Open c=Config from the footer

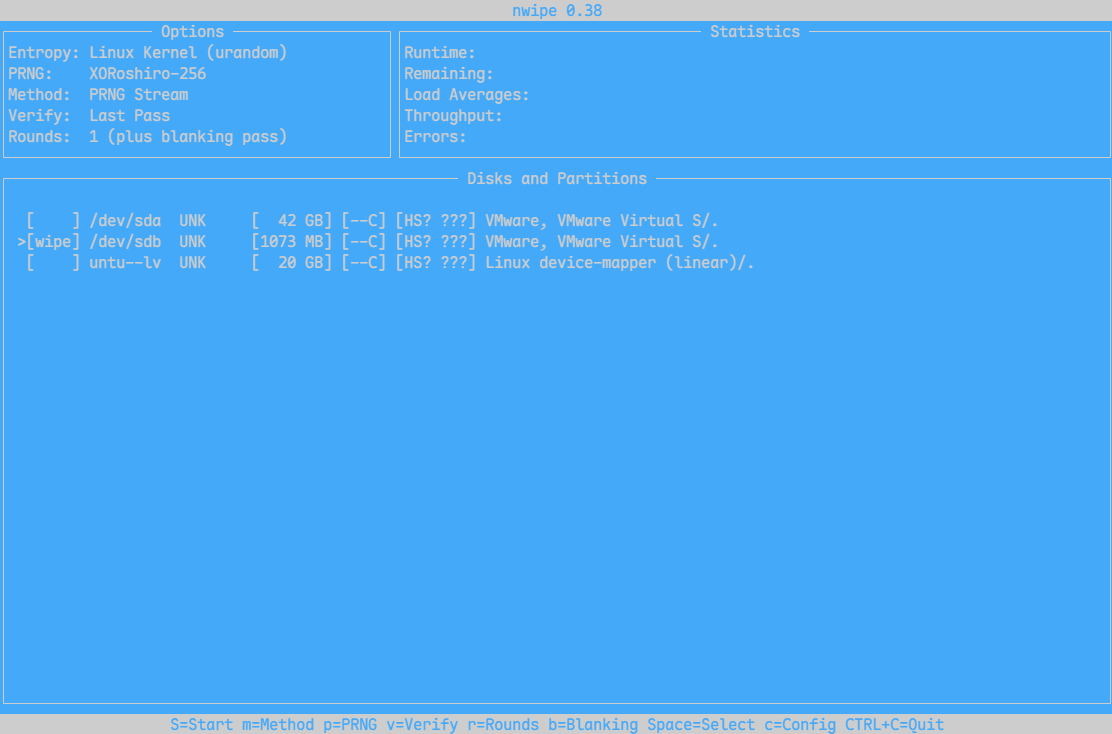800,725
